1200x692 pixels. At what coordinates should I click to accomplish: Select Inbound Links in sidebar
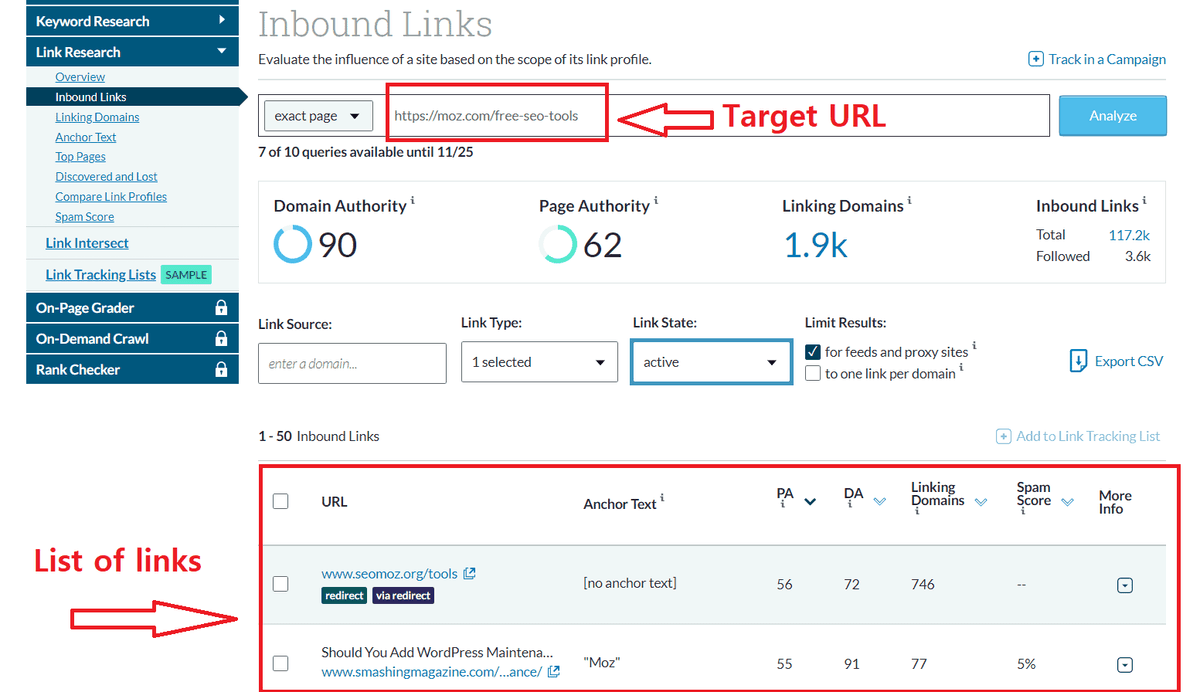pyautogui.click(x=91, y=97)
